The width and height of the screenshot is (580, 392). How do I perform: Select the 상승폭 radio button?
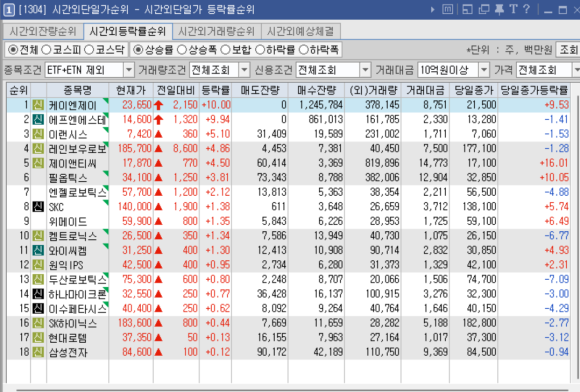pos(182,50)
